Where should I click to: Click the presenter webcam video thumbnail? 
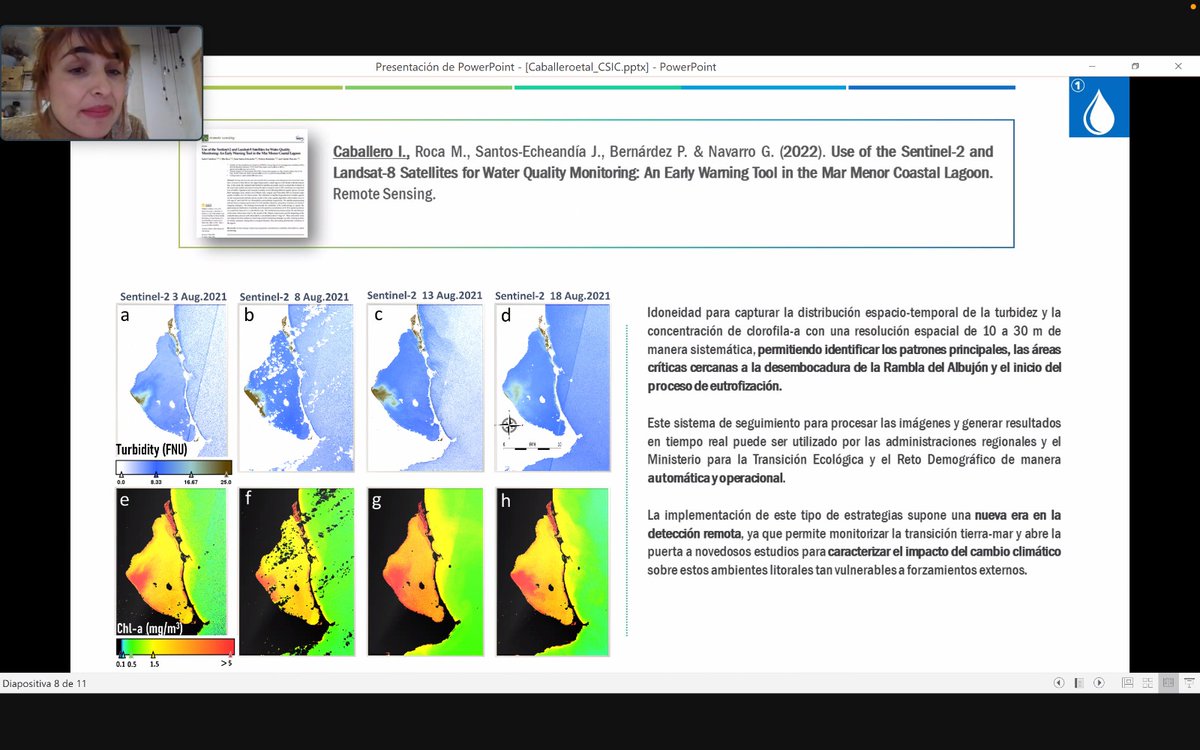coord(102,82)
